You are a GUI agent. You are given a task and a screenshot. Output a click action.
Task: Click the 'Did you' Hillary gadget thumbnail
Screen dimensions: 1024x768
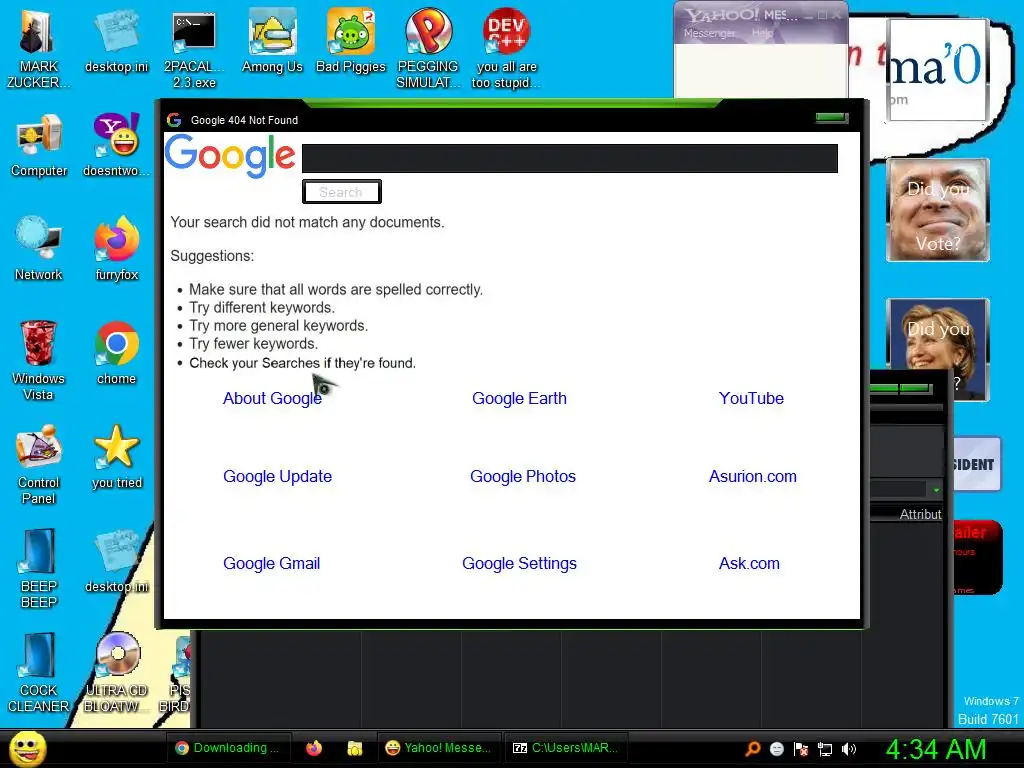938,340
